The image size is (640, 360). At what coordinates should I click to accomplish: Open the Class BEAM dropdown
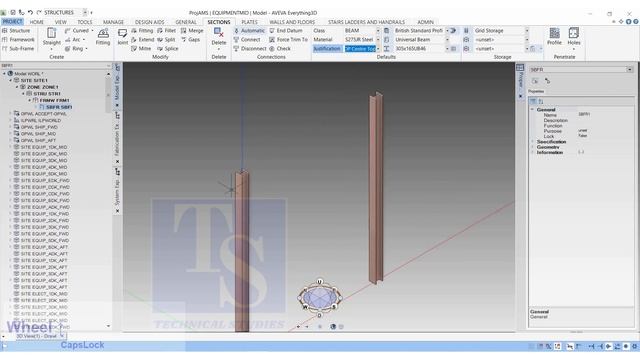point(378,31)
